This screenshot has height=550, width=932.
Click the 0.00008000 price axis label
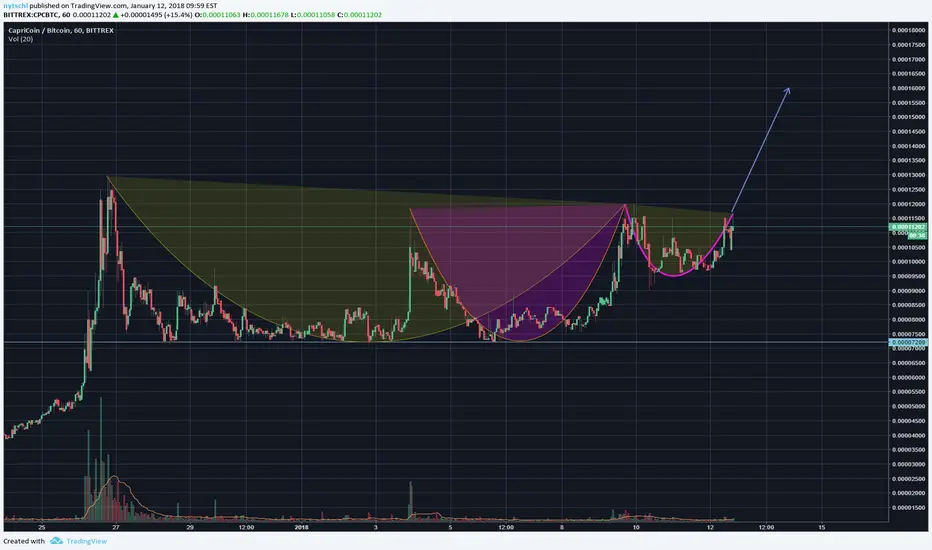coord(909,319)
